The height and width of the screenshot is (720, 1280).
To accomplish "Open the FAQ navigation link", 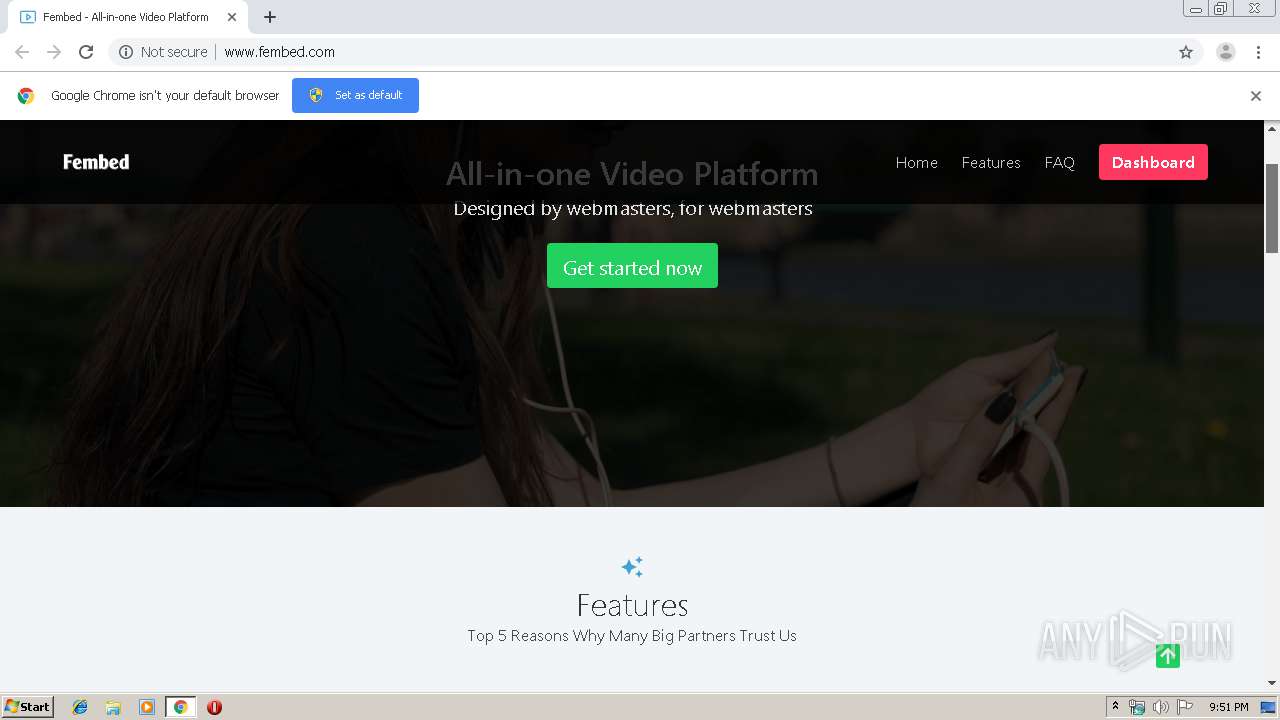I will (1059, 162).
